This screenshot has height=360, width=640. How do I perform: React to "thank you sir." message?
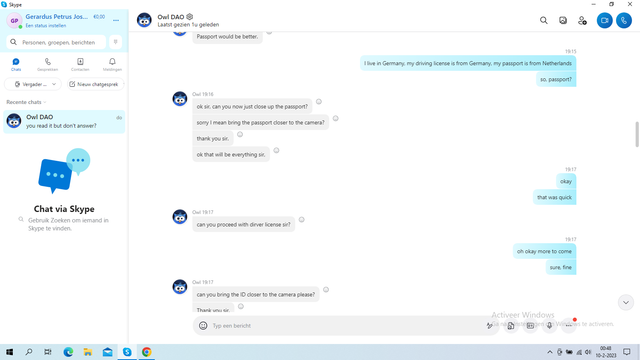240,134
